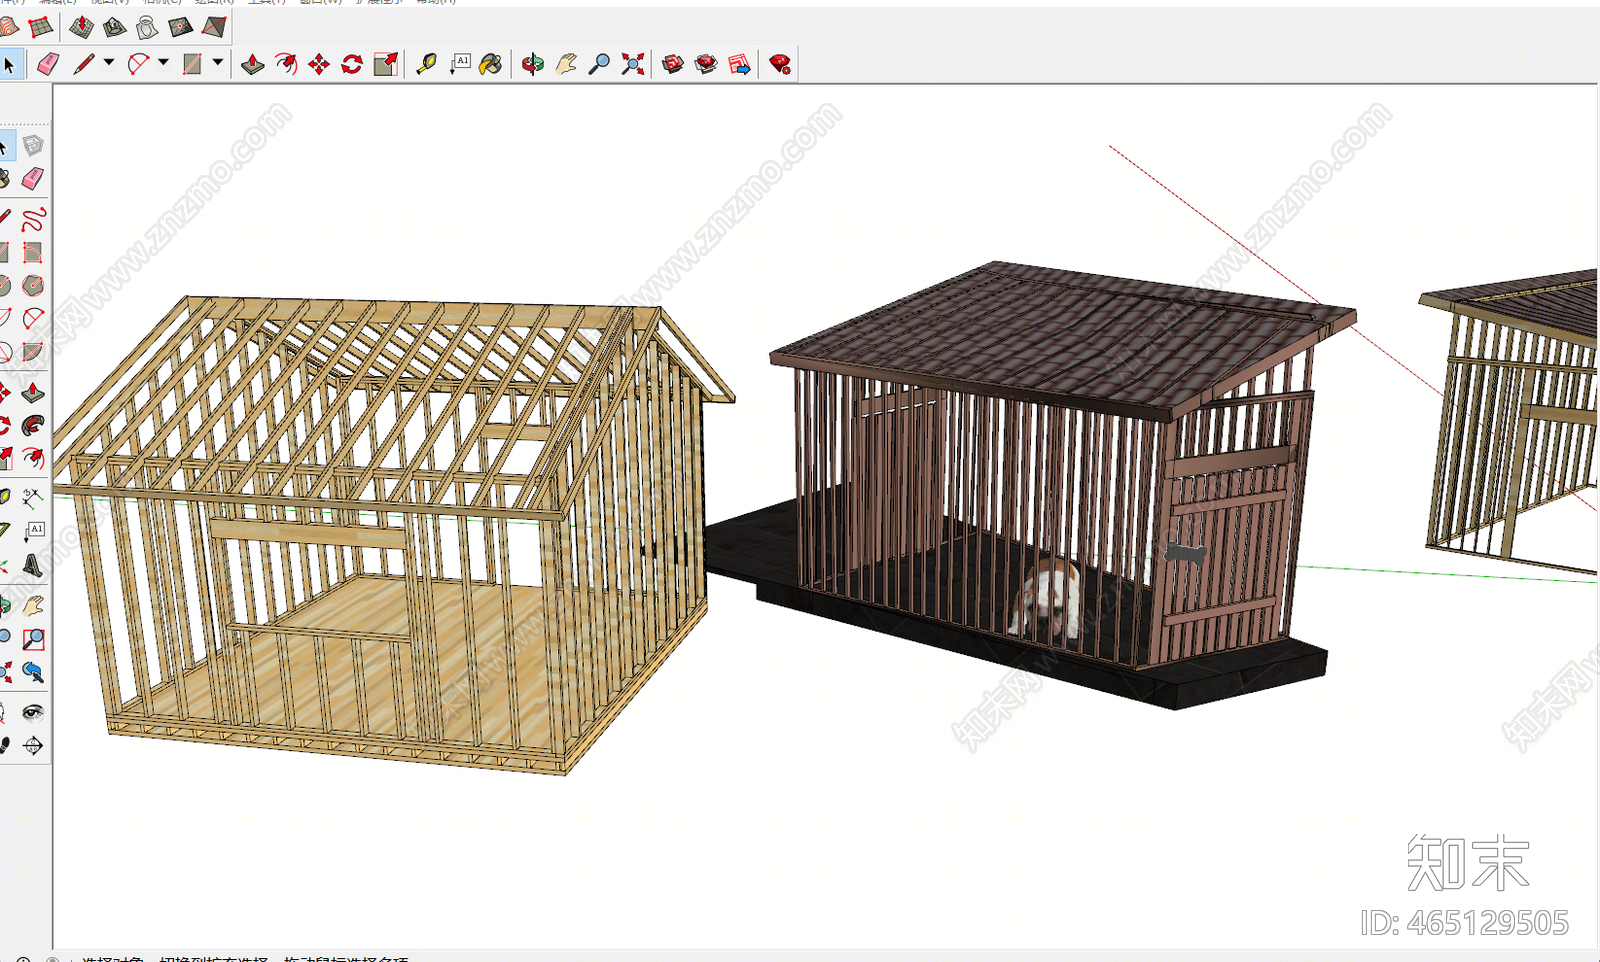Viewport: 1600px width, 962px height.
Task: Select the Scale tool in the top toolbar
Action: tap(386, 65)
